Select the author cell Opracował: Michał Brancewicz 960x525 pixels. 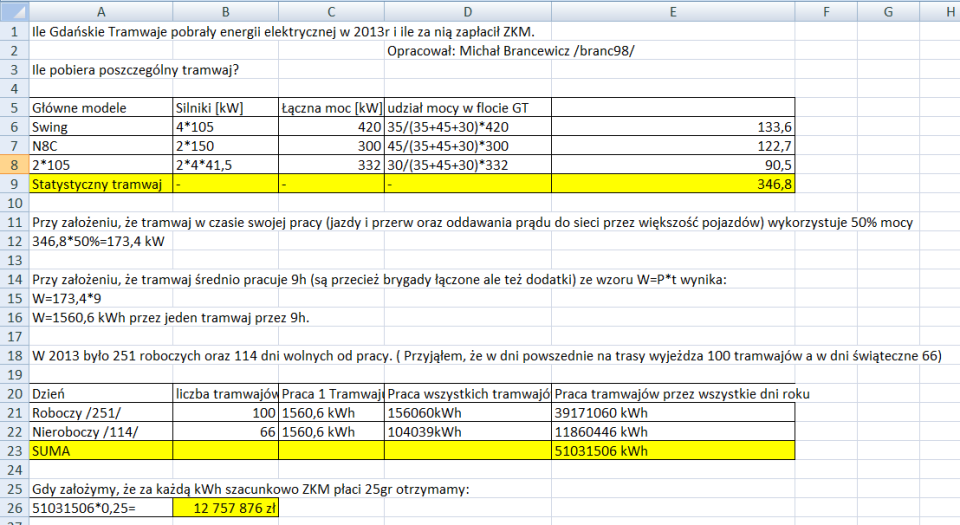[511, 51]
